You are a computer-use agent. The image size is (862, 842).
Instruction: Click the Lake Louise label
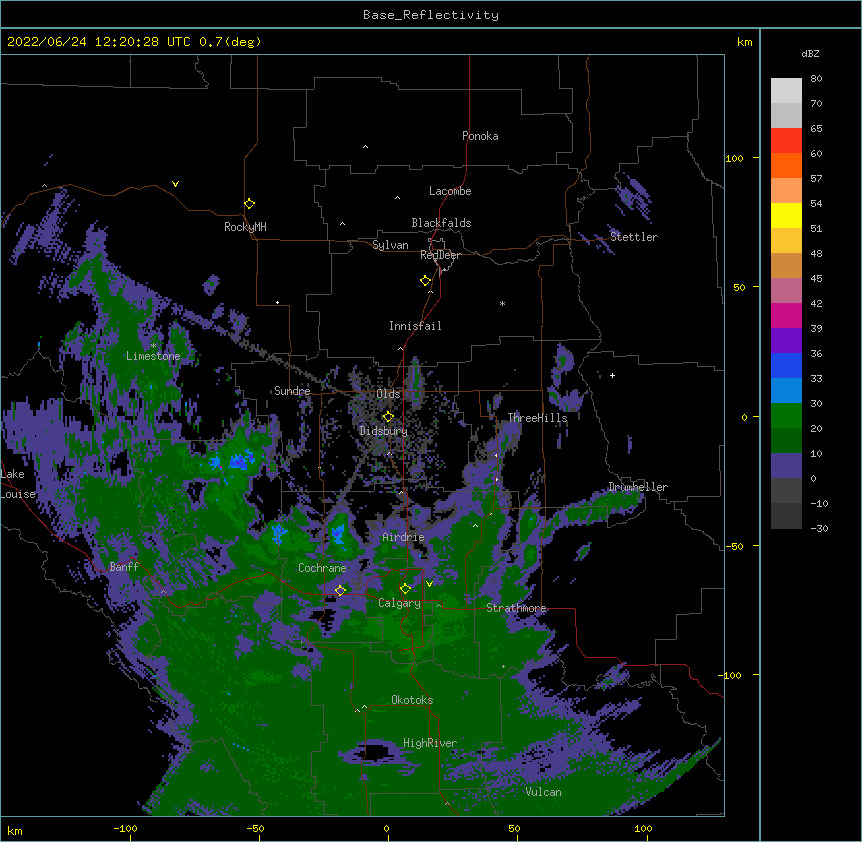pos(18,484)
